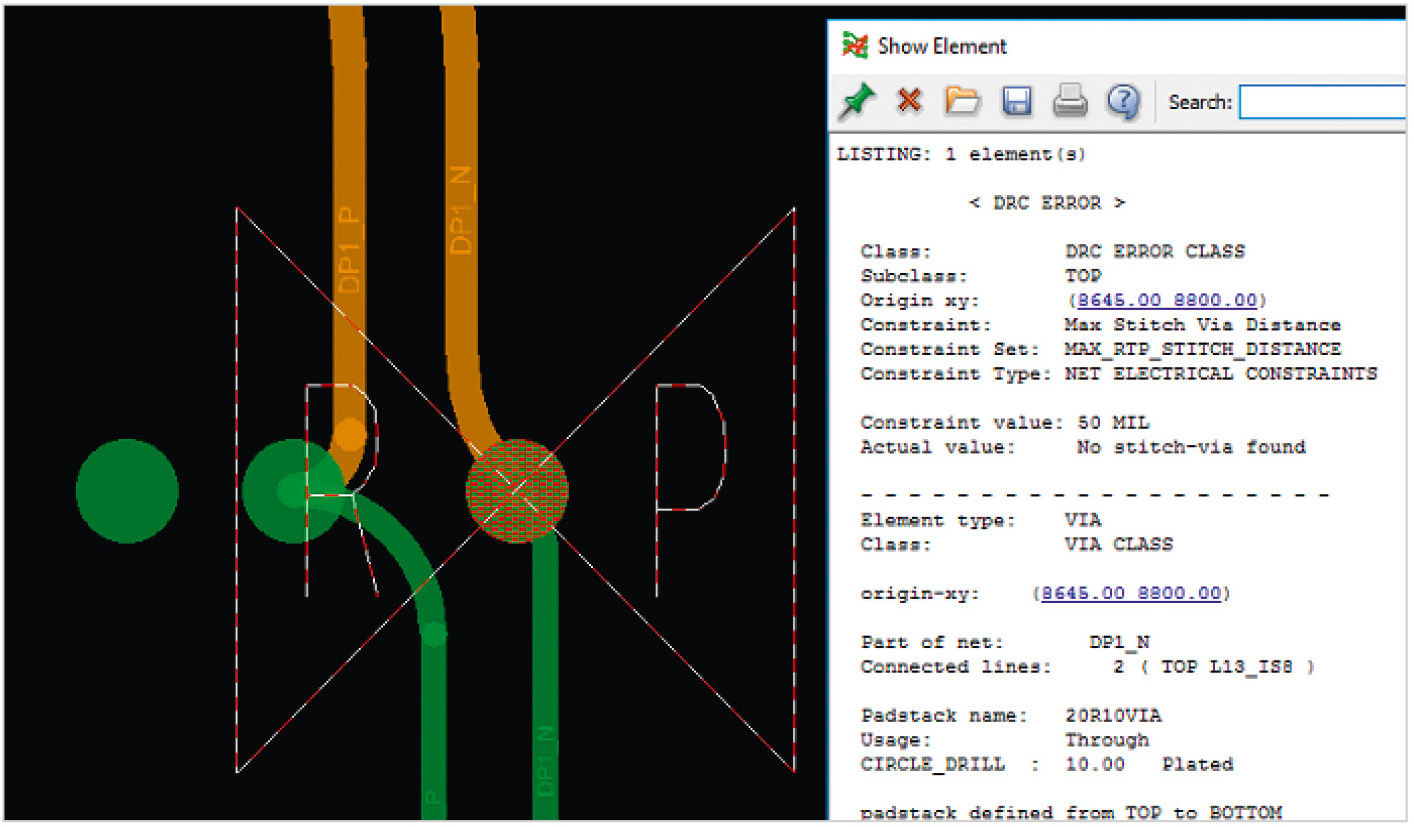The image size is (1414, 827).
Task: Click the 'Show Element' window title
Action: (x=942, y=46)
